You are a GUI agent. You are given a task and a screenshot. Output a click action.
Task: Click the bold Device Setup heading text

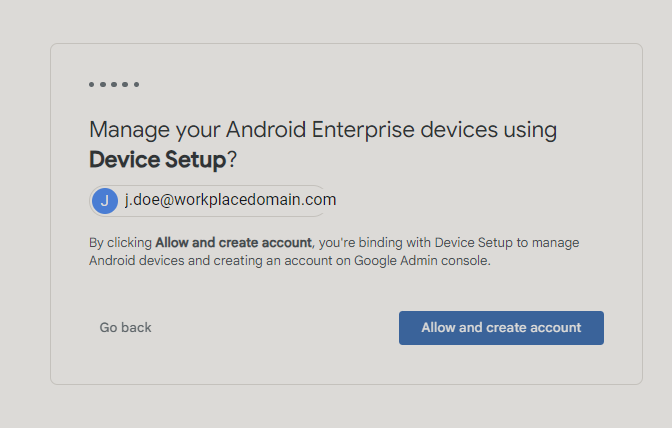coord(157,159)
